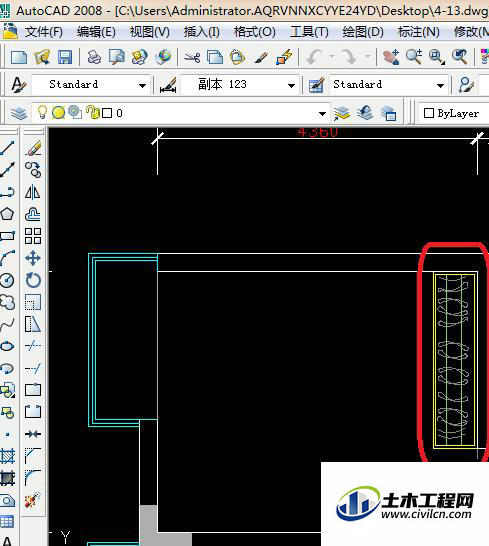Image resolution: width=489 pixels, height=546 pixels.
Task: Select the Match Properties brush icon
Action: pyautogui.click(x=261, y=57)
